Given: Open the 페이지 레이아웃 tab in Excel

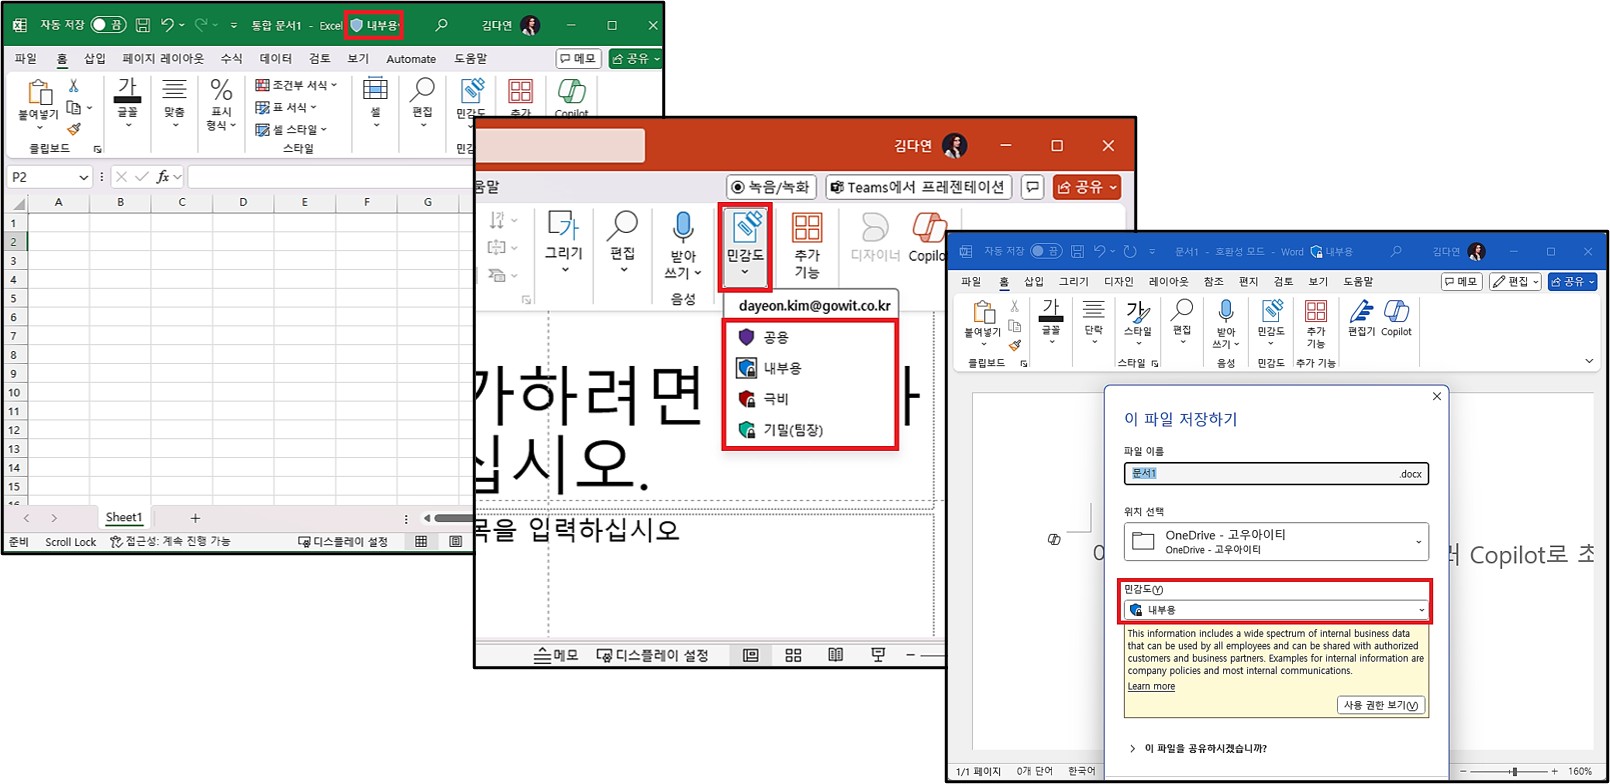Looking at the screenshot, I should click(163, 59).
